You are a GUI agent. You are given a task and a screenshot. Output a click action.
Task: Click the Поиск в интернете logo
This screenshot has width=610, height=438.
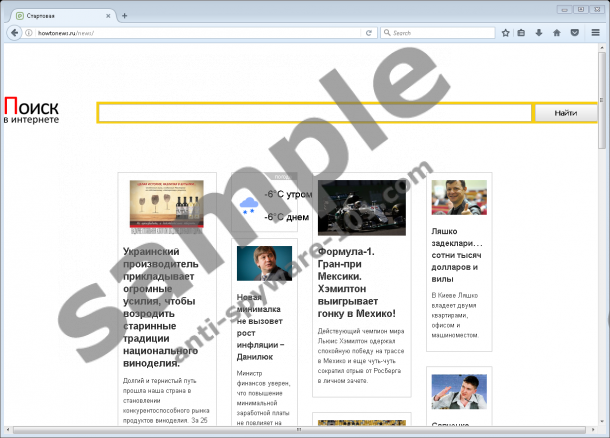(32, 111)
